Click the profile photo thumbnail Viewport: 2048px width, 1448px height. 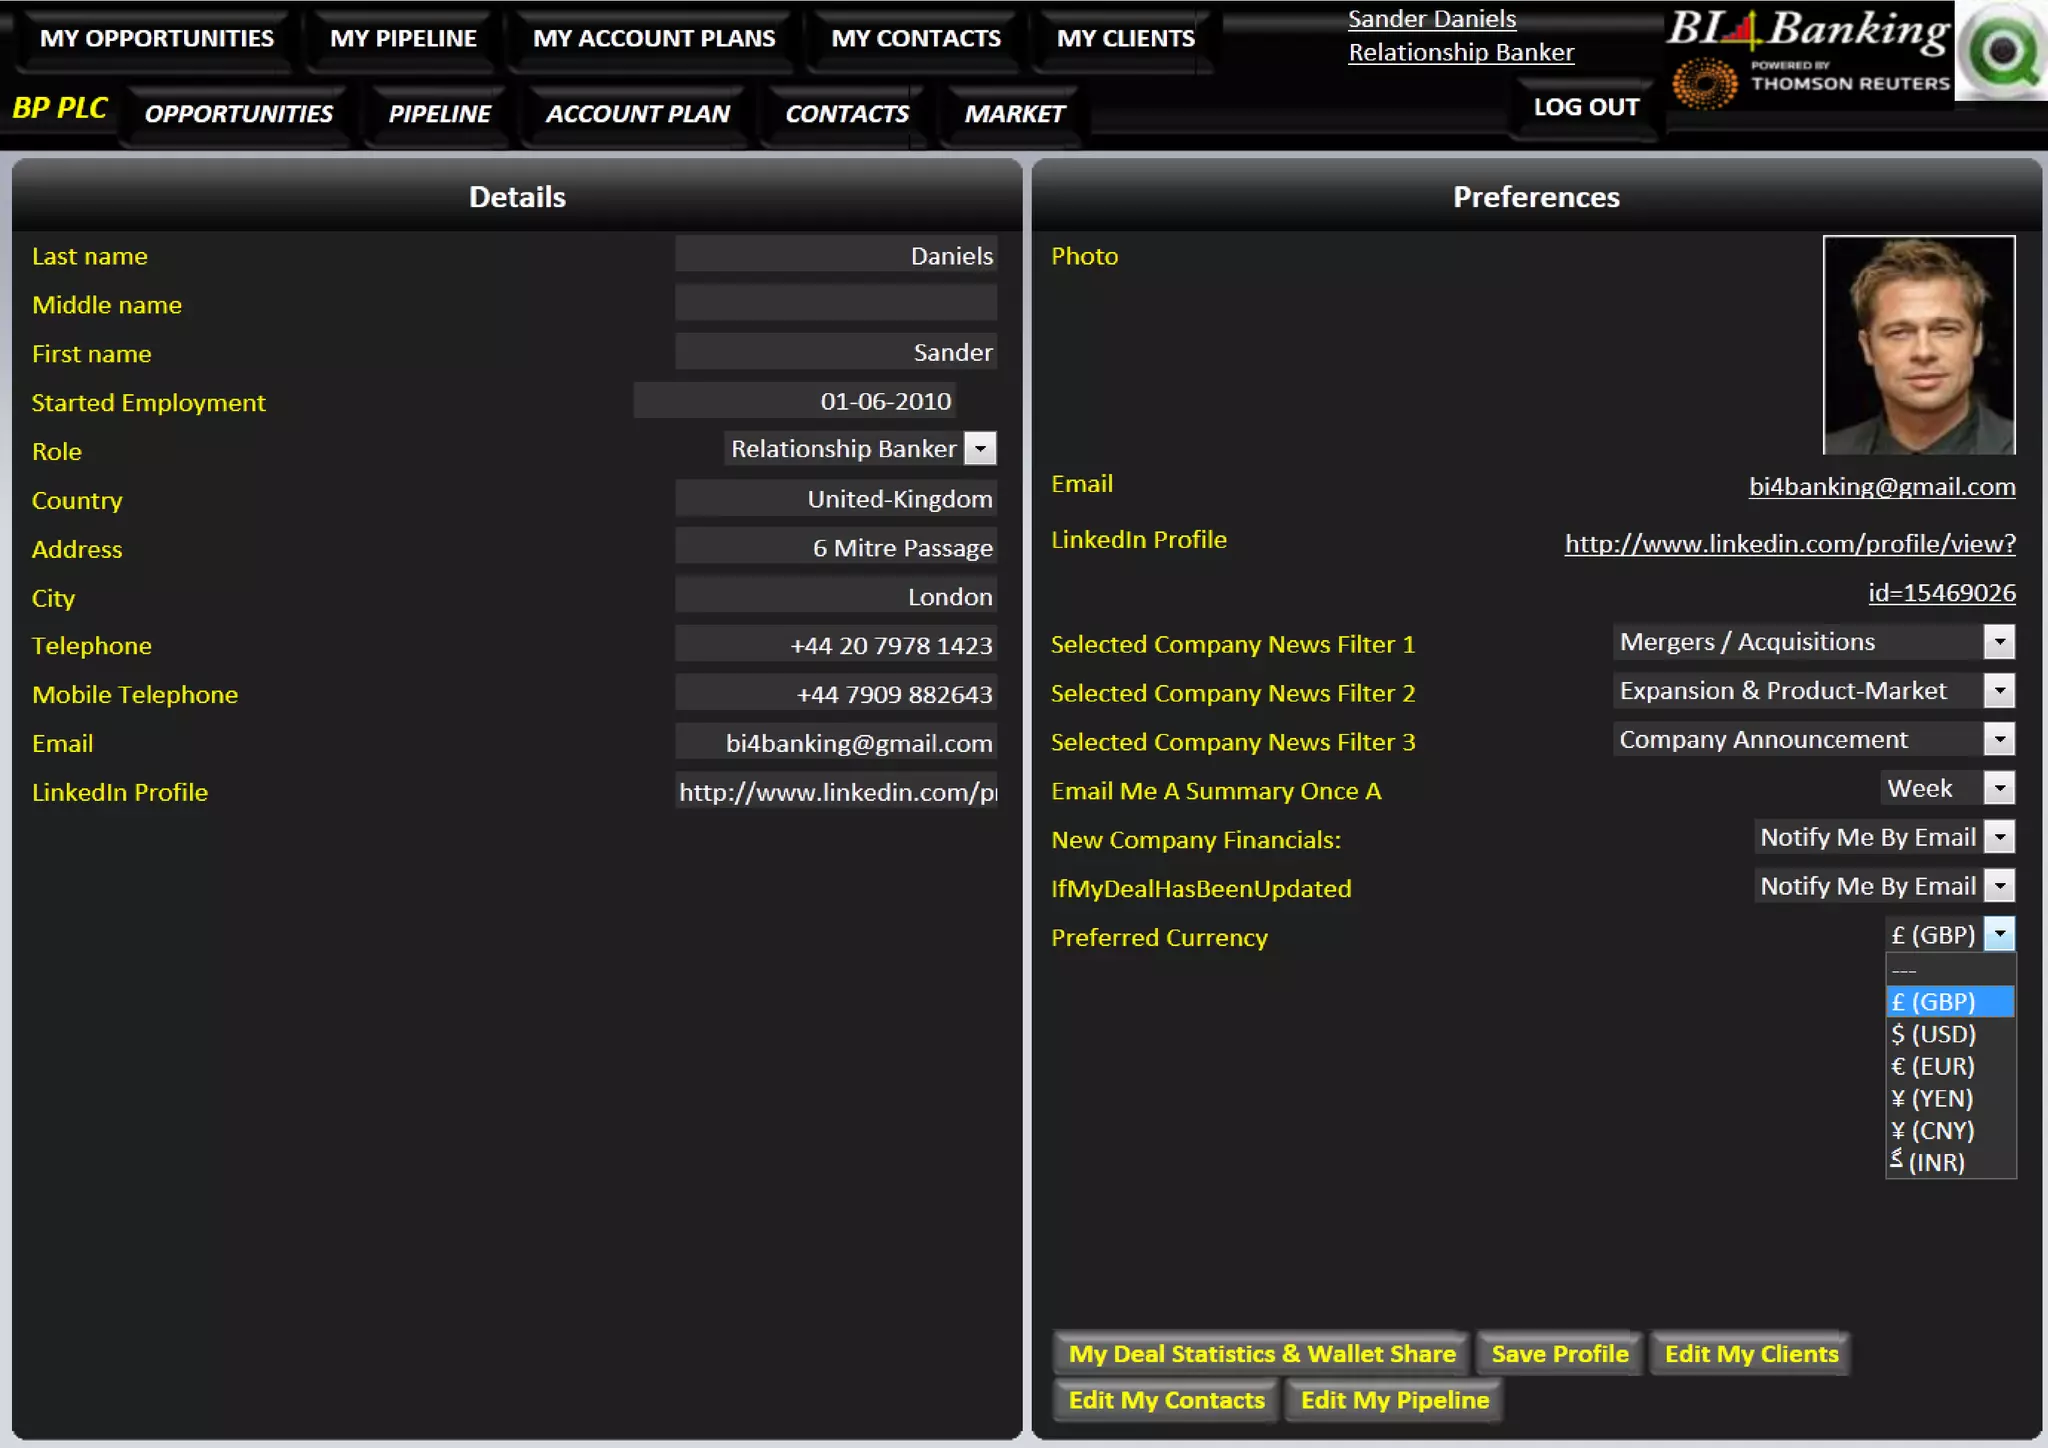(1918, 345)
